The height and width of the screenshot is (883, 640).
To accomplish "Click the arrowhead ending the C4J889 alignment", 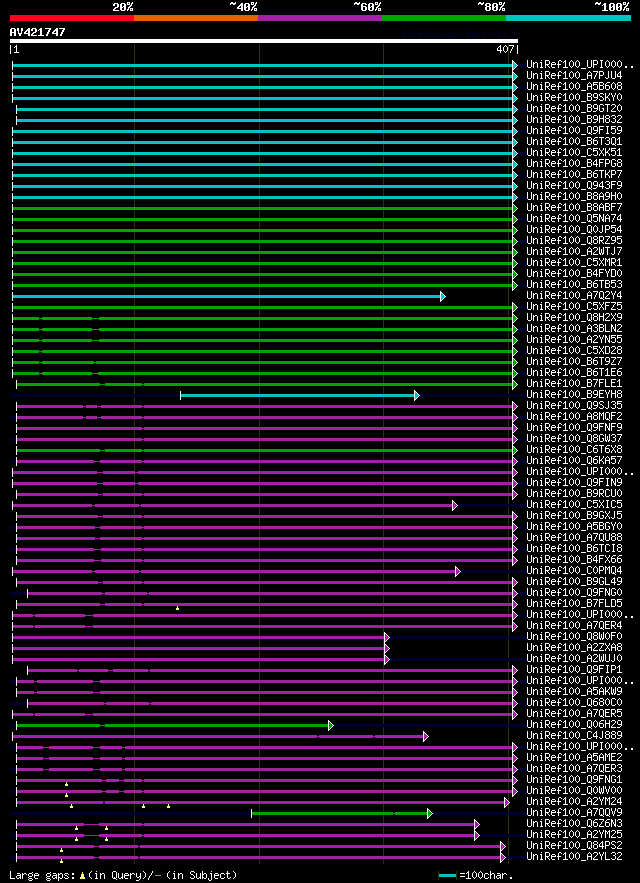I will click(x=426, y=737).
